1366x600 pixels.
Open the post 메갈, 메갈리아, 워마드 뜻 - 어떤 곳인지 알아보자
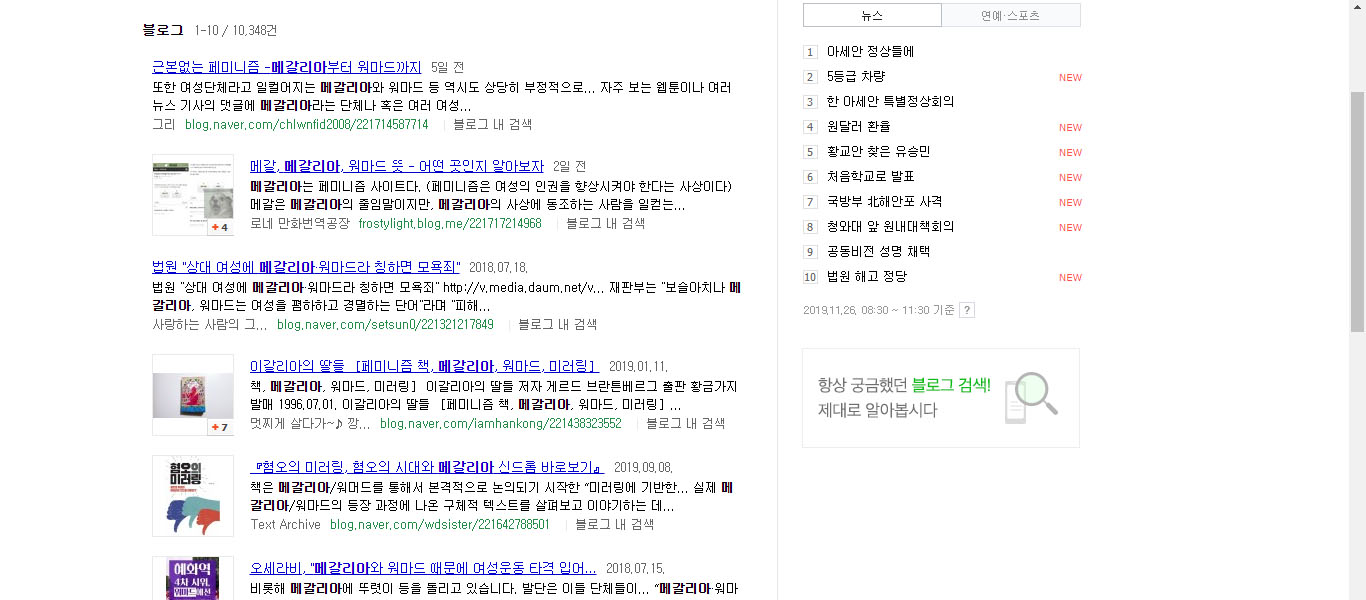click(397, 167)
